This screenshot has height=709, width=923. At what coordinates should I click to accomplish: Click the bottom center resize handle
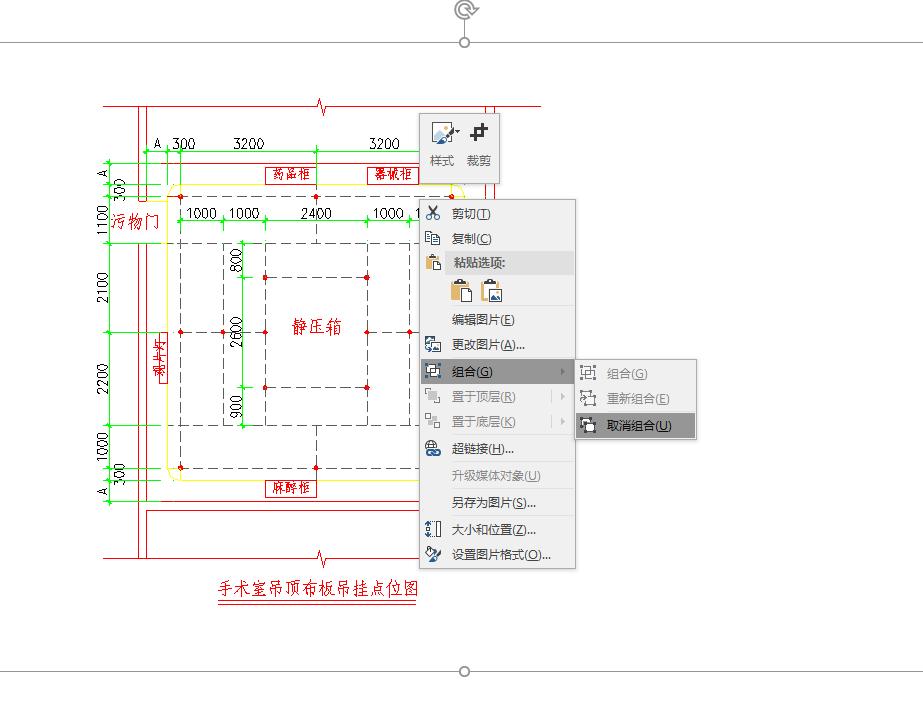click(x=464, y=671)
